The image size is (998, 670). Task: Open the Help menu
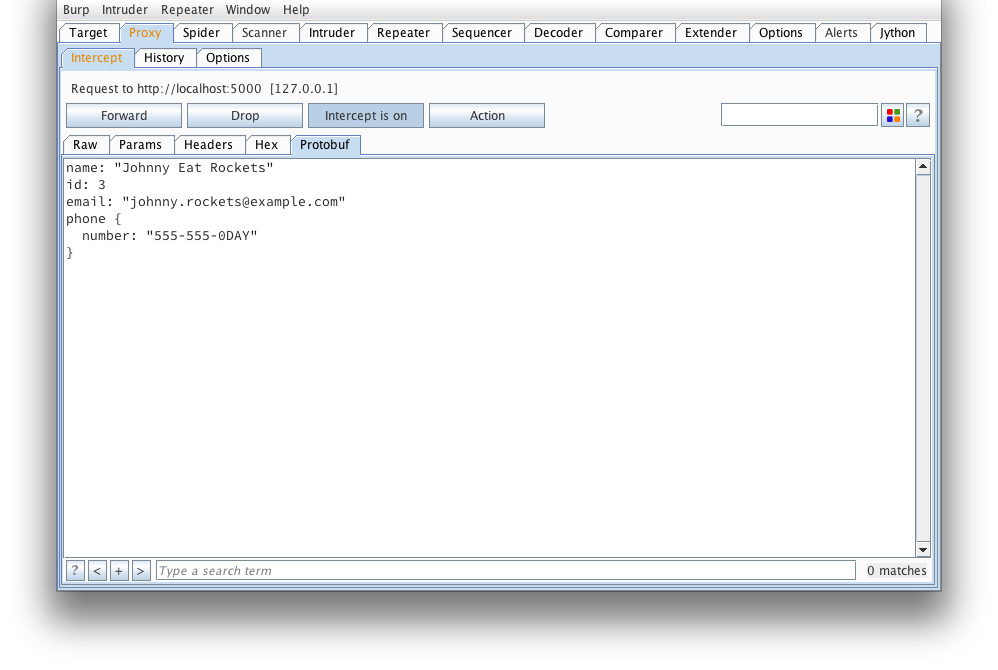(296, 10)
